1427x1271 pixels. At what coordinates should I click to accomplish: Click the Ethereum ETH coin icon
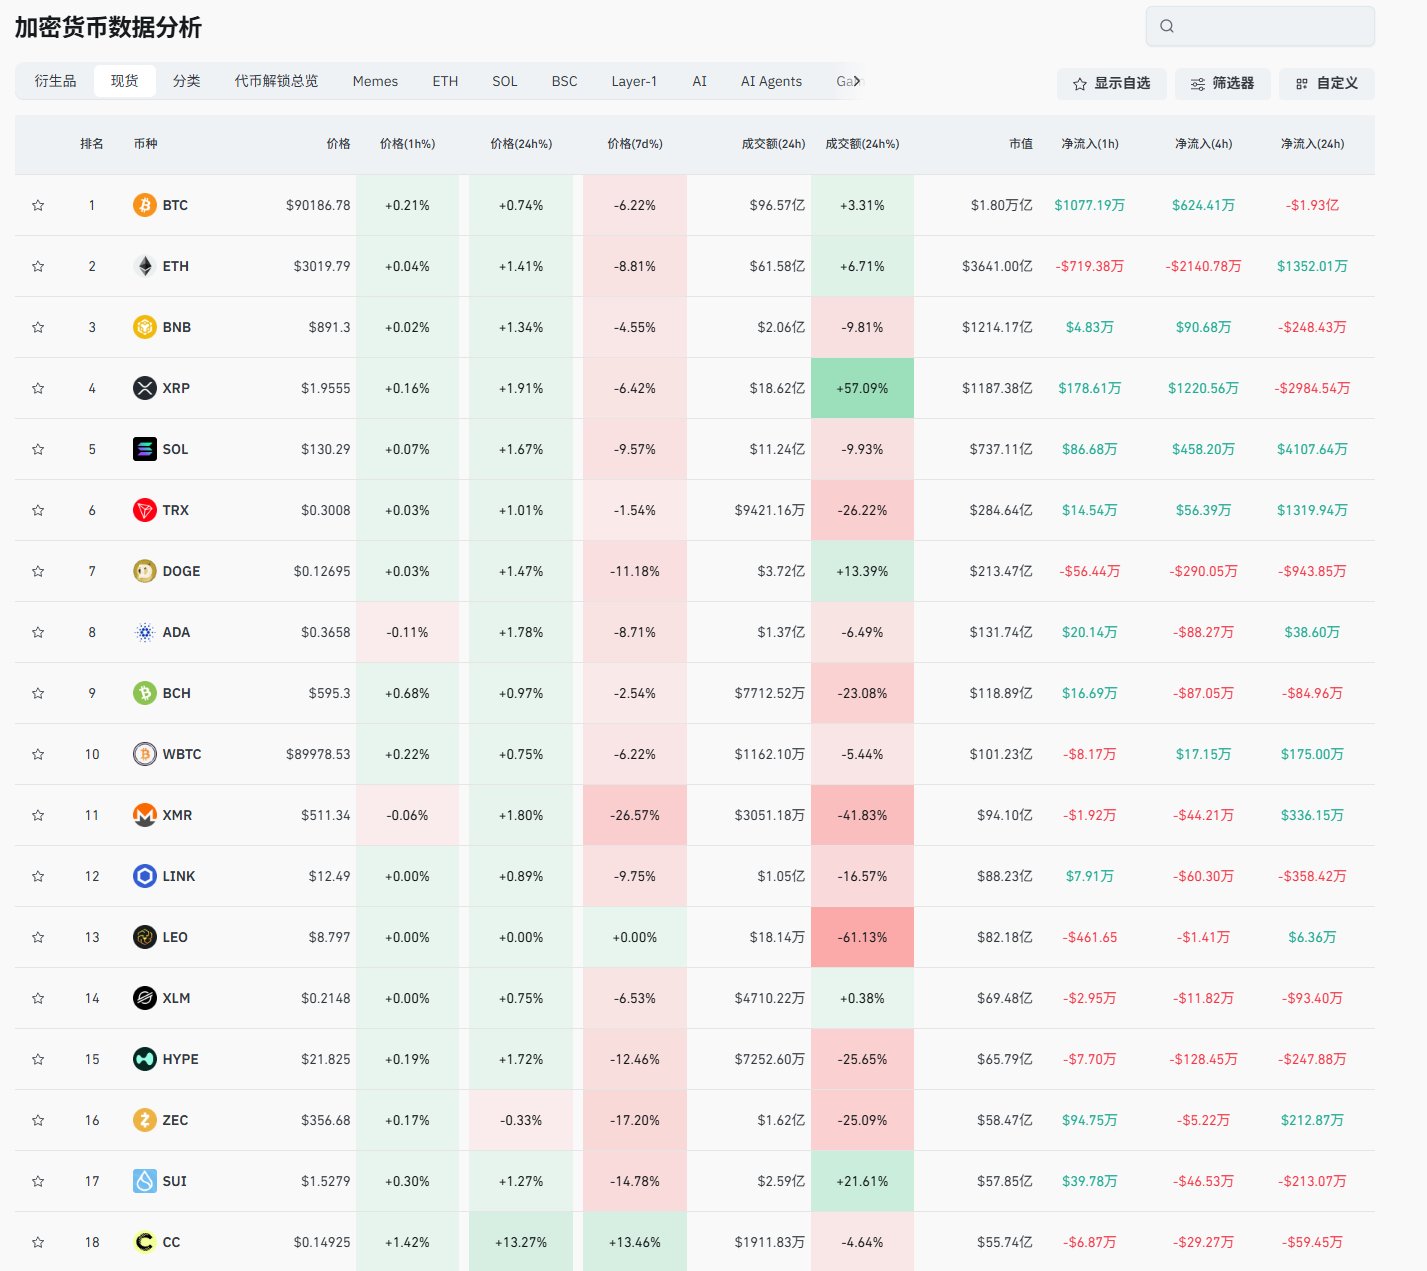145,266
